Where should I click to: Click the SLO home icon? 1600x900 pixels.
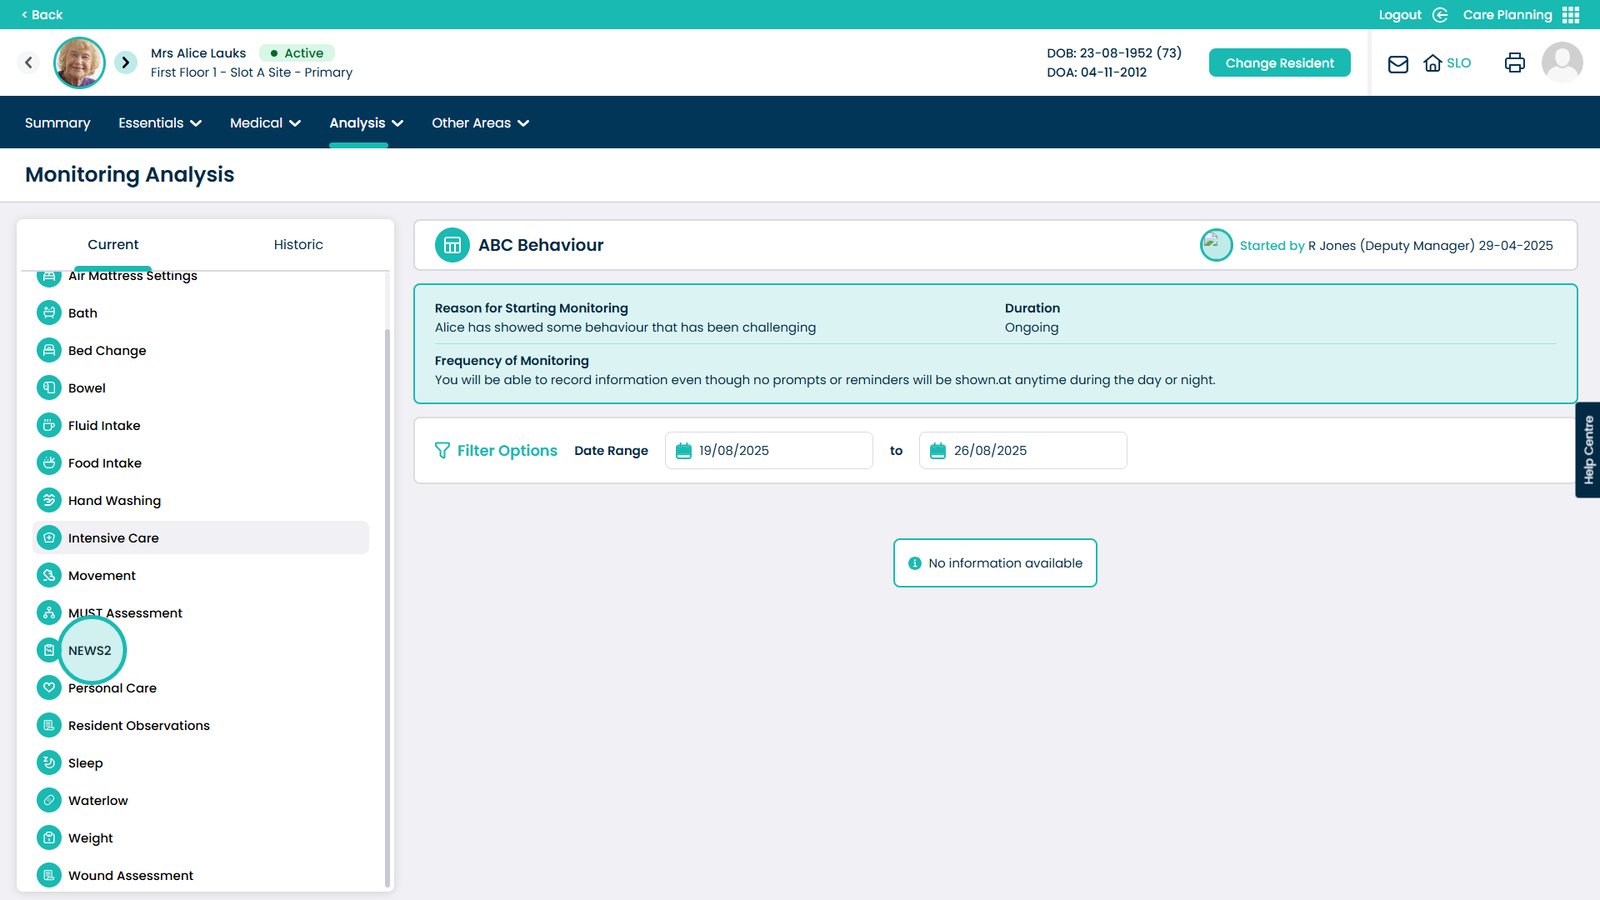tap(1433, 63)
